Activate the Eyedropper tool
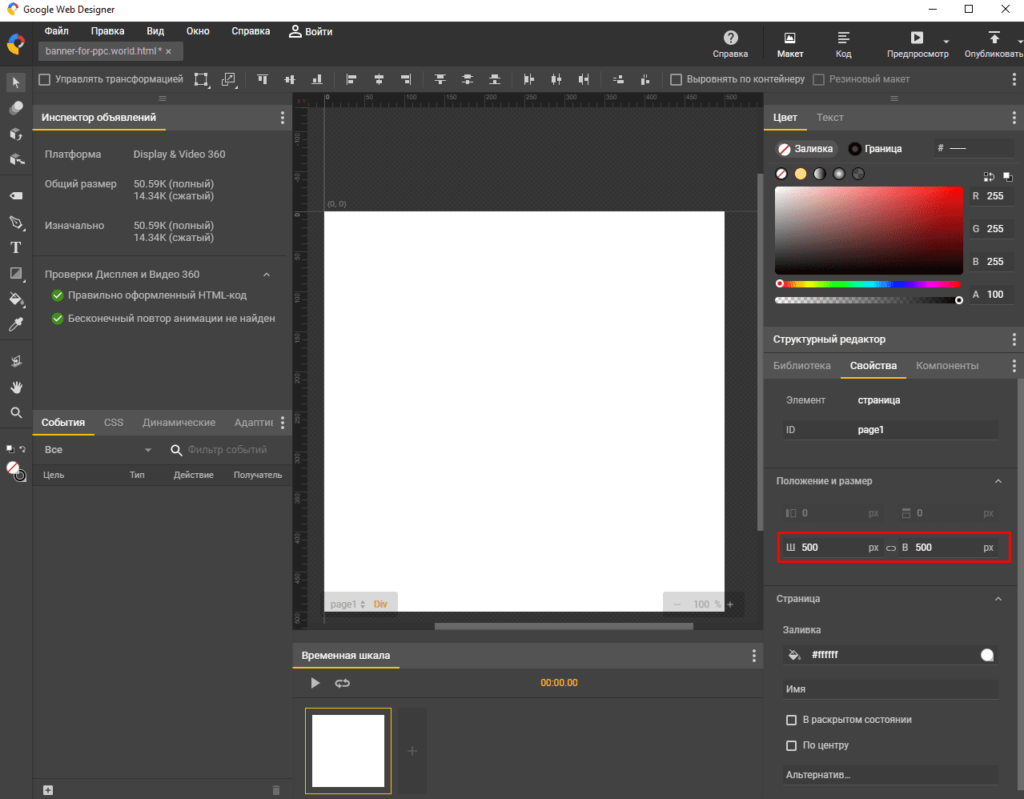 tap(16, 324)
